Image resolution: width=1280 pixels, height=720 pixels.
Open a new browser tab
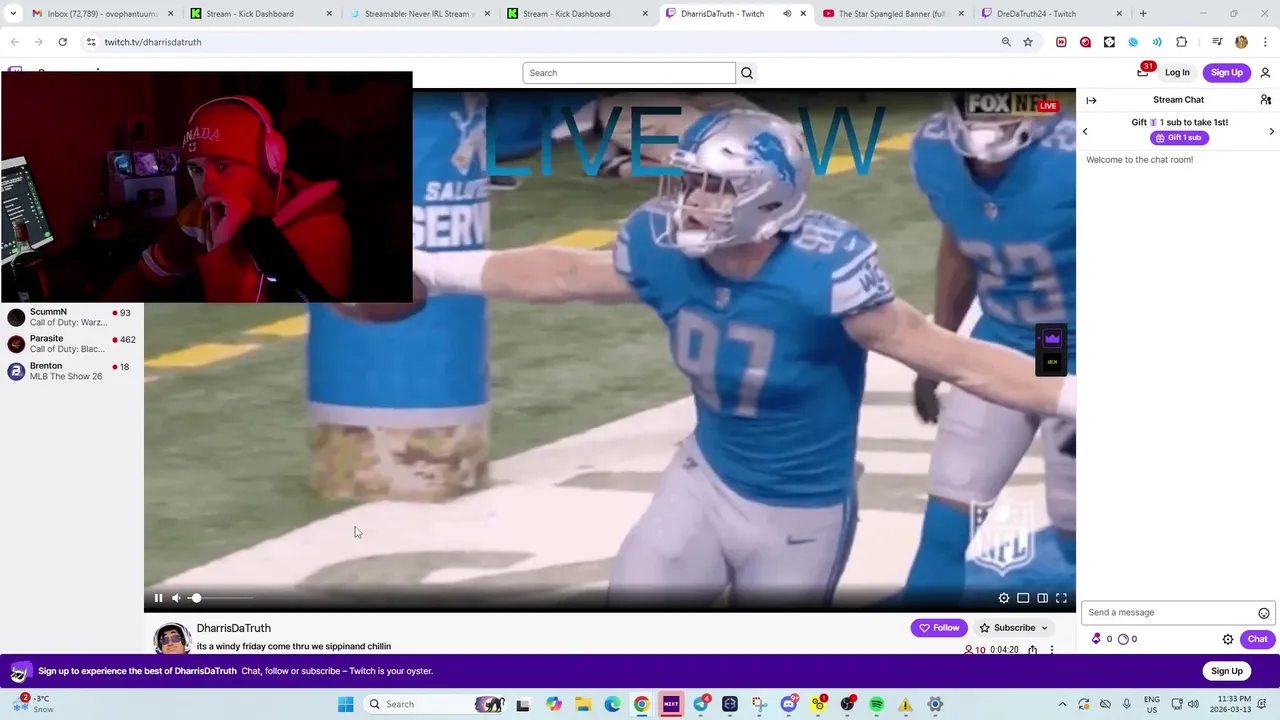pos(1143,14)
